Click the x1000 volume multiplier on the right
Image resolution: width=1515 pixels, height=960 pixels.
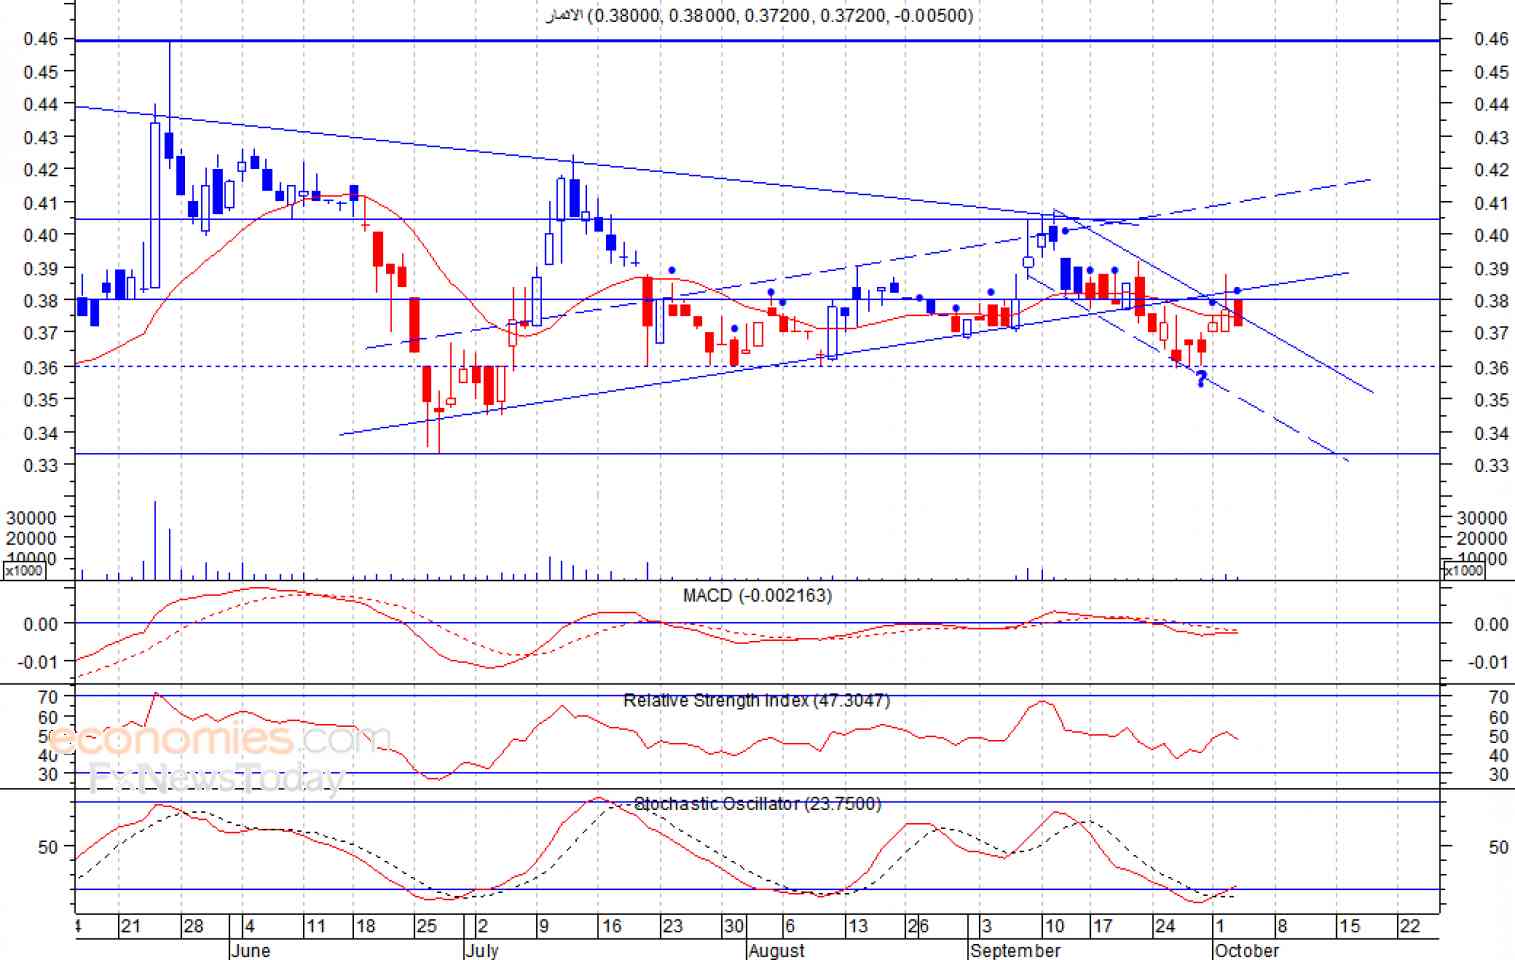1463,570
